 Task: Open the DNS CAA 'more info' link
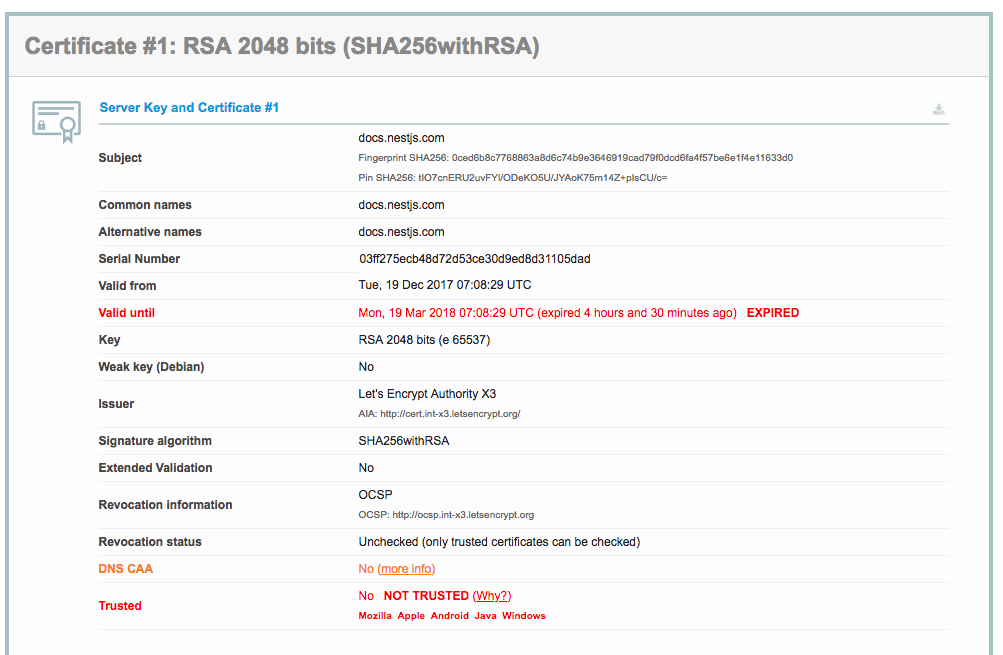point(406,569)
